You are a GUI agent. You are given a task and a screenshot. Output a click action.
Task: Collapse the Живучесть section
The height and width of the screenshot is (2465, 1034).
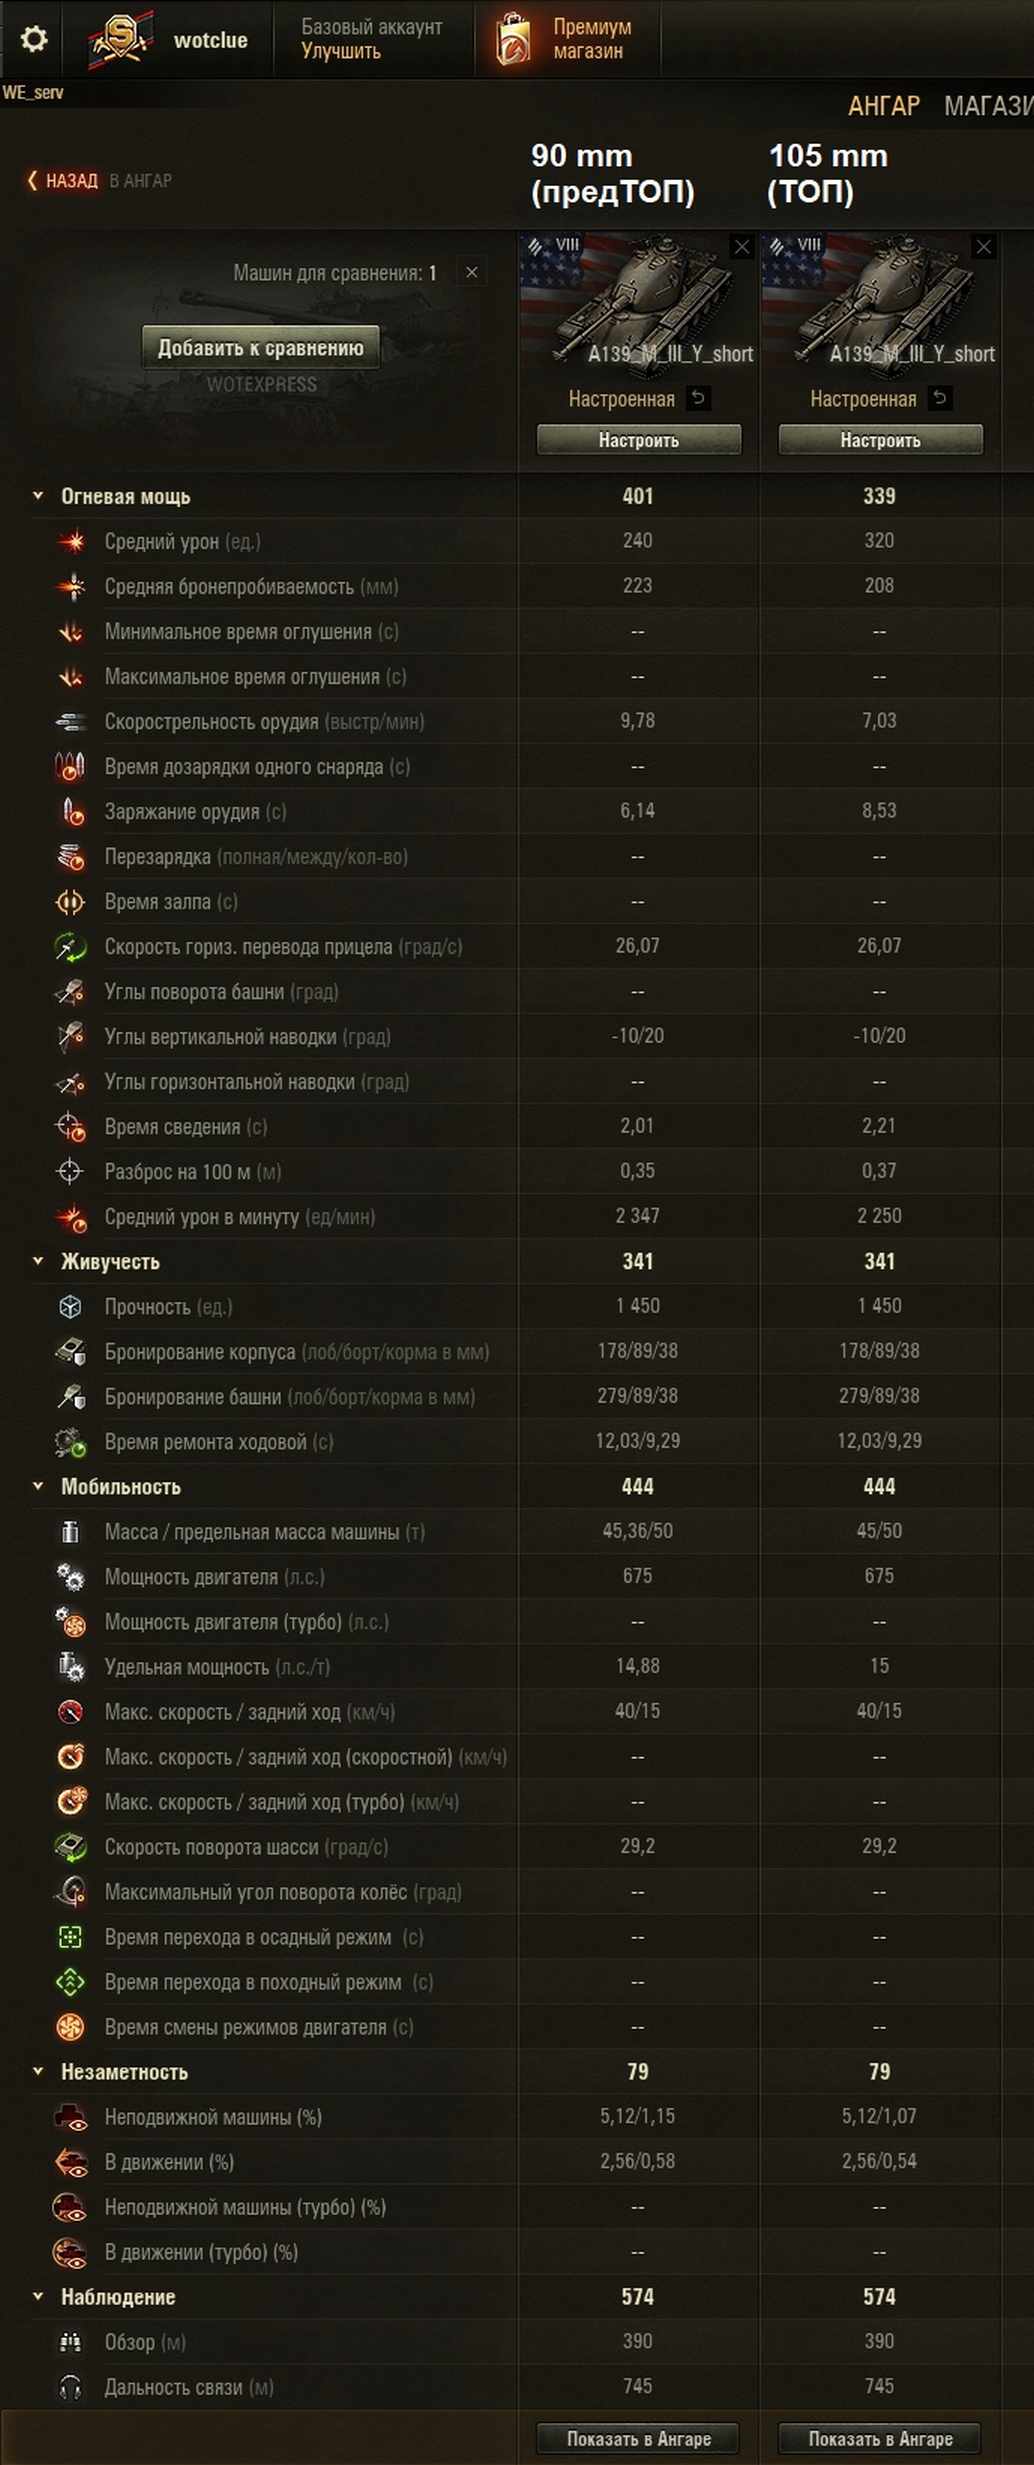tap(38, 1261)
